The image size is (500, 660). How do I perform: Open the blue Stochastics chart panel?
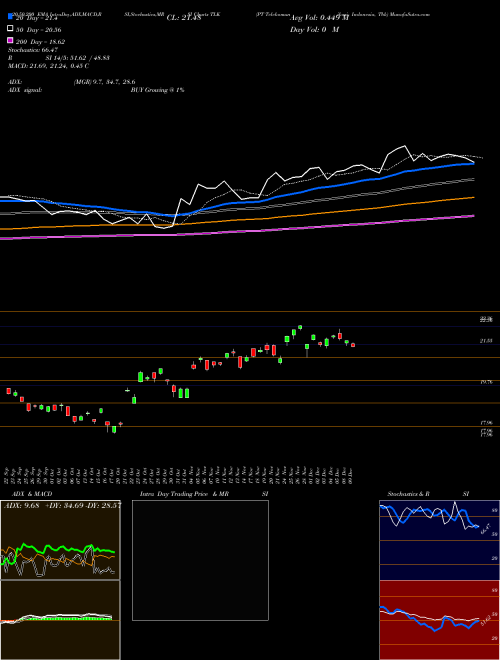(439, 540)
